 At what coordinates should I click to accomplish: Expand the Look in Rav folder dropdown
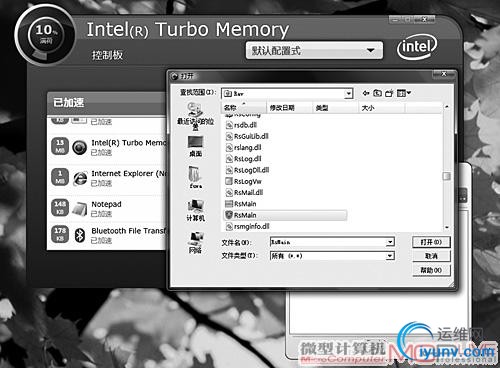pos(348,94)
